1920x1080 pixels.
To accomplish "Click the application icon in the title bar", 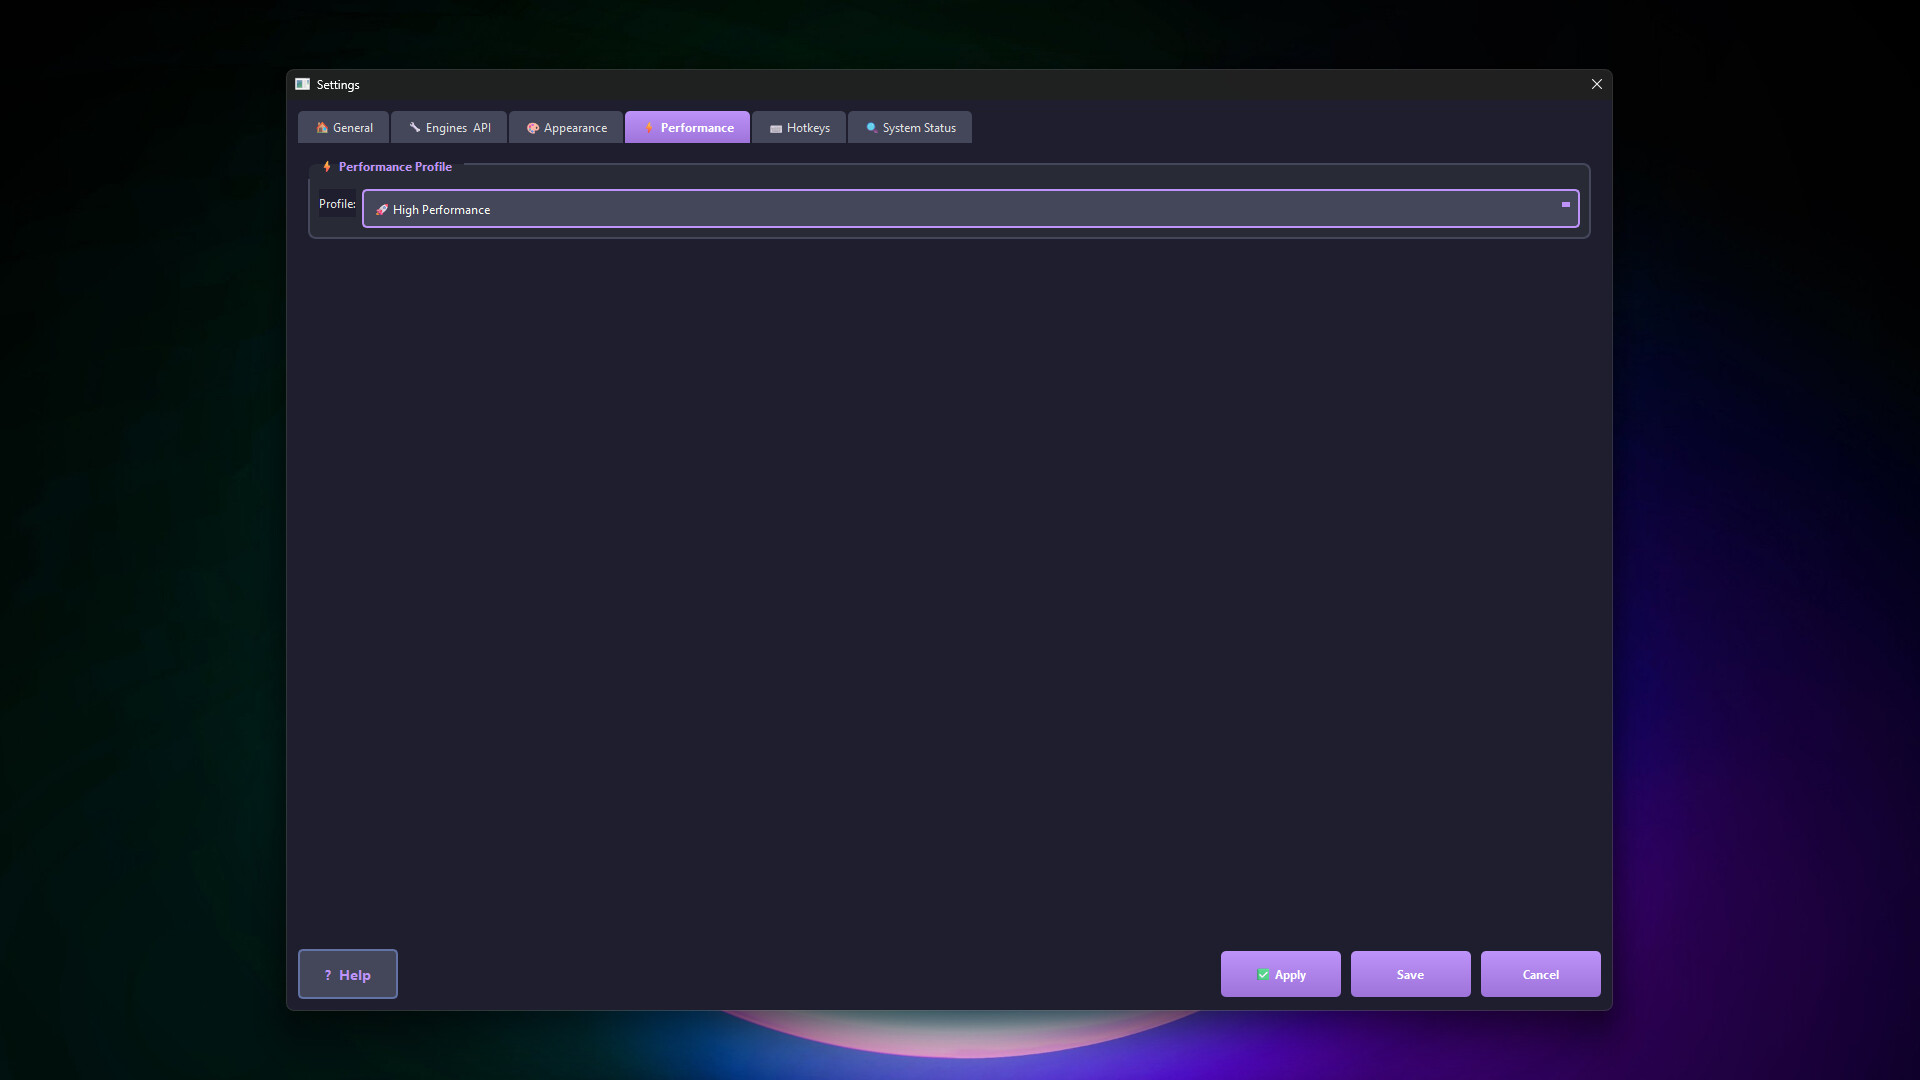I will click(x=302, y=84).
